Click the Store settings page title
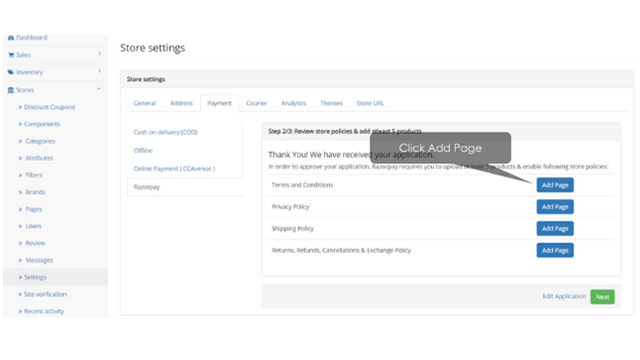Image resolution: width=640 pixels, height=360 pixels. coord(152,48)
